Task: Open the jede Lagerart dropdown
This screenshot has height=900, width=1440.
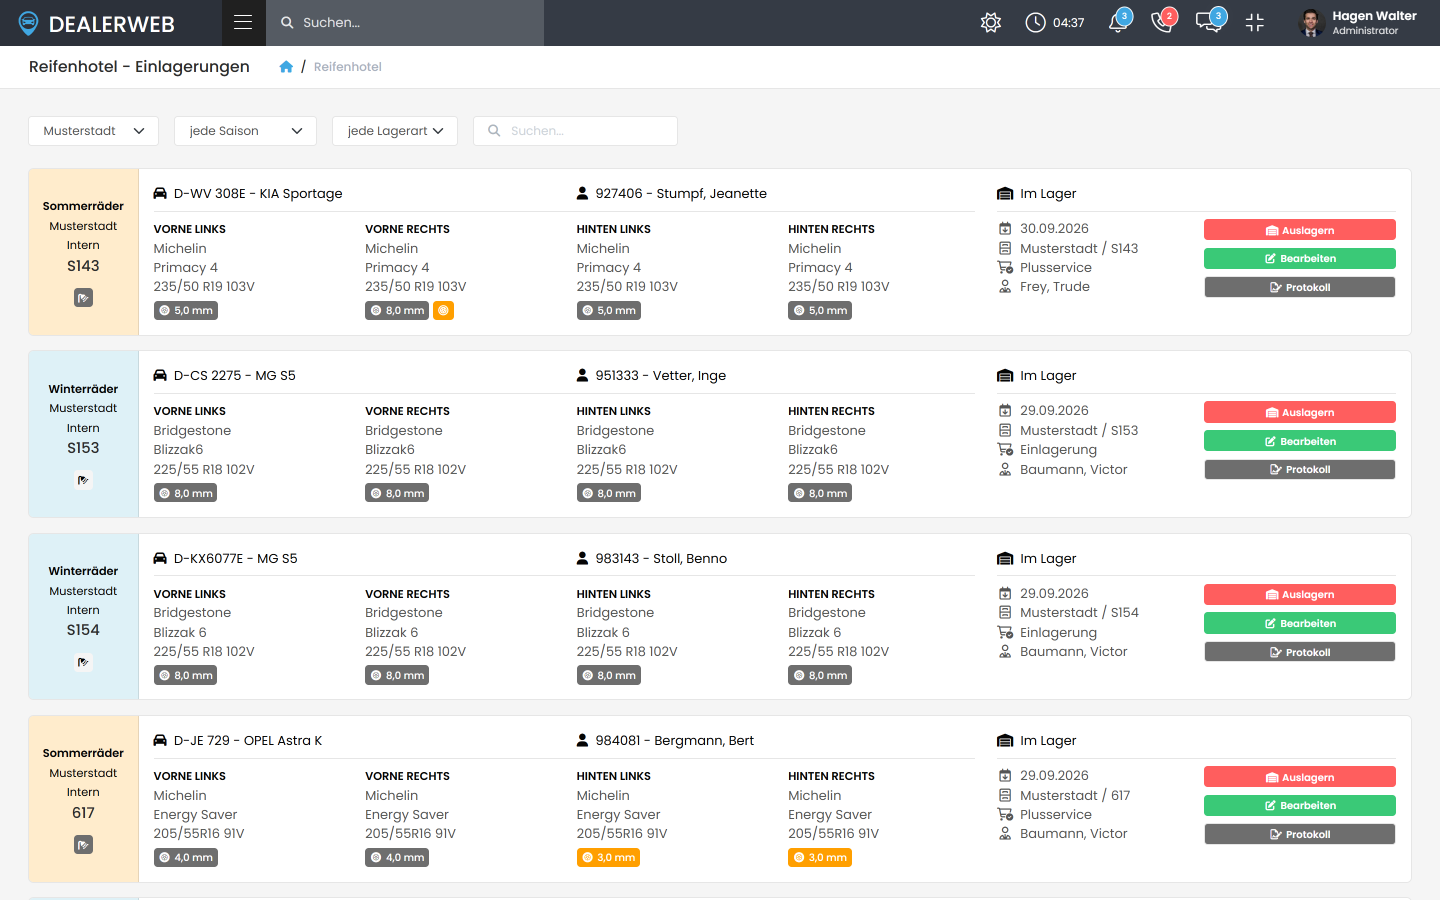Action: (x=395, y=131)
